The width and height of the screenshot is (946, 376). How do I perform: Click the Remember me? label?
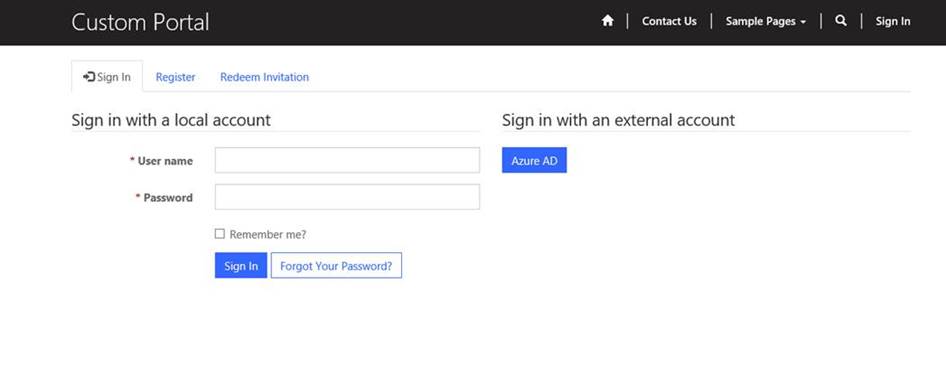pyautogui.click(x=268, y=235)
